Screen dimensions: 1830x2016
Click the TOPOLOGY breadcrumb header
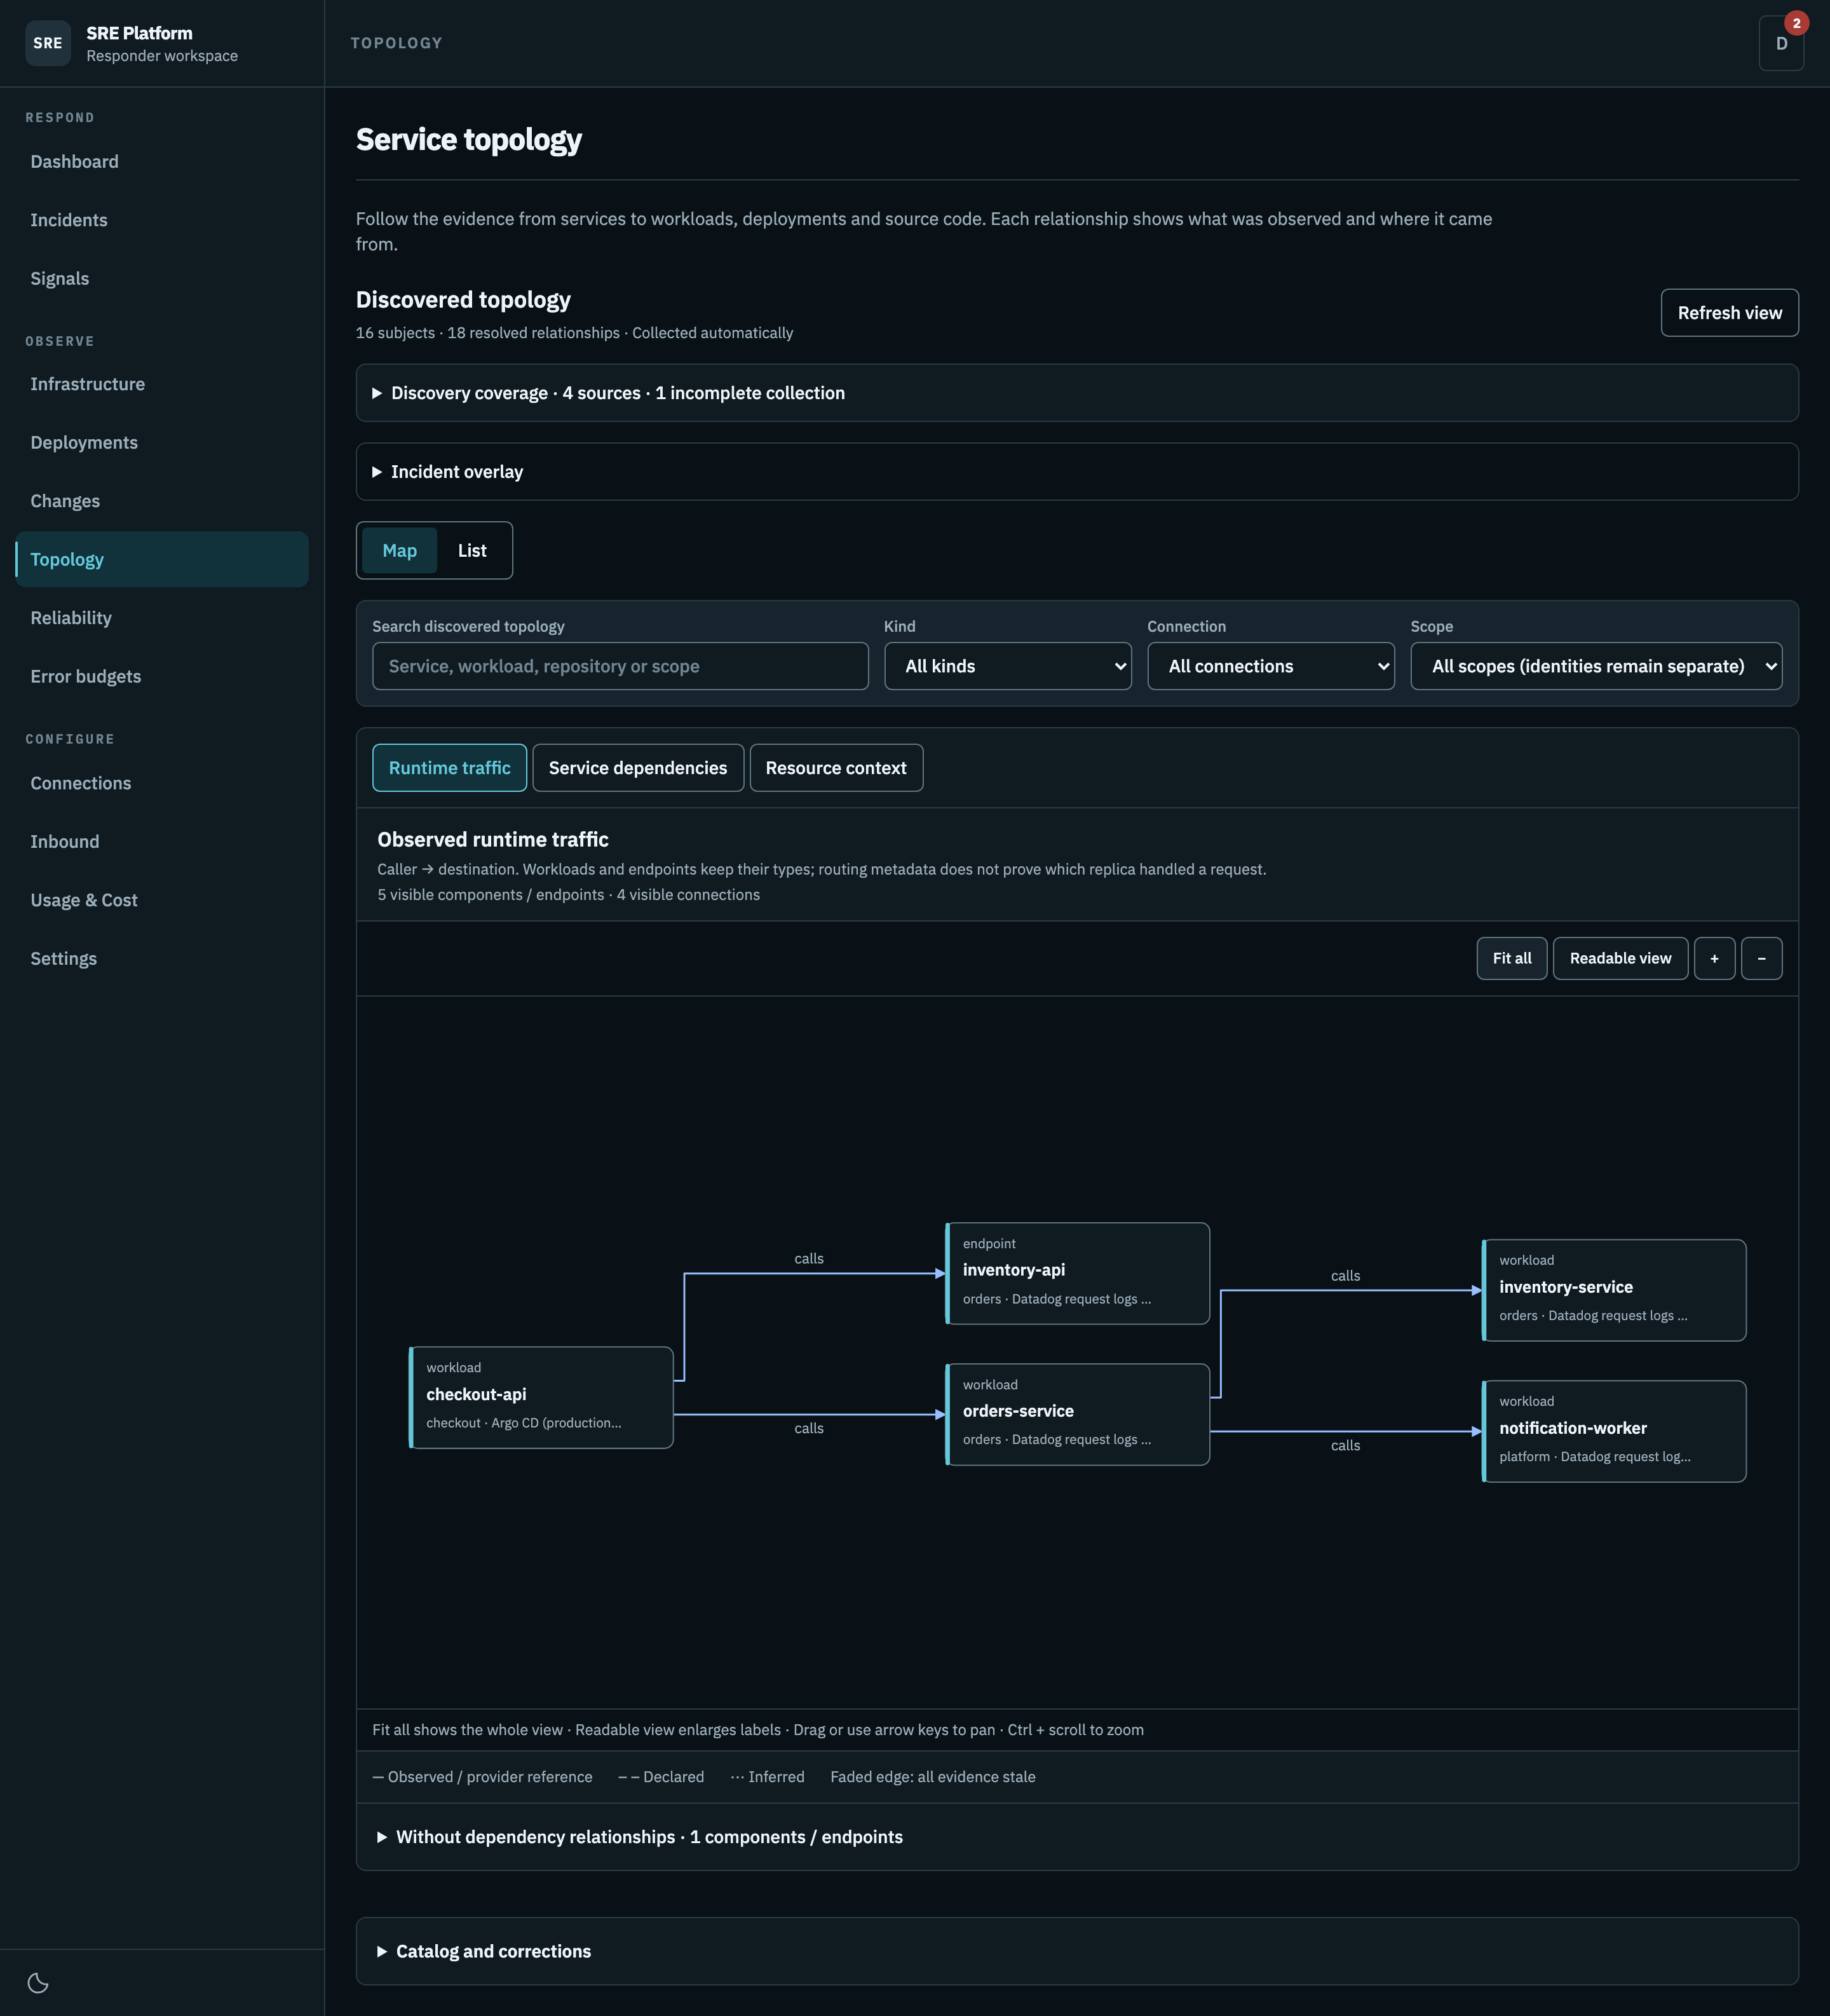point(396,43)
